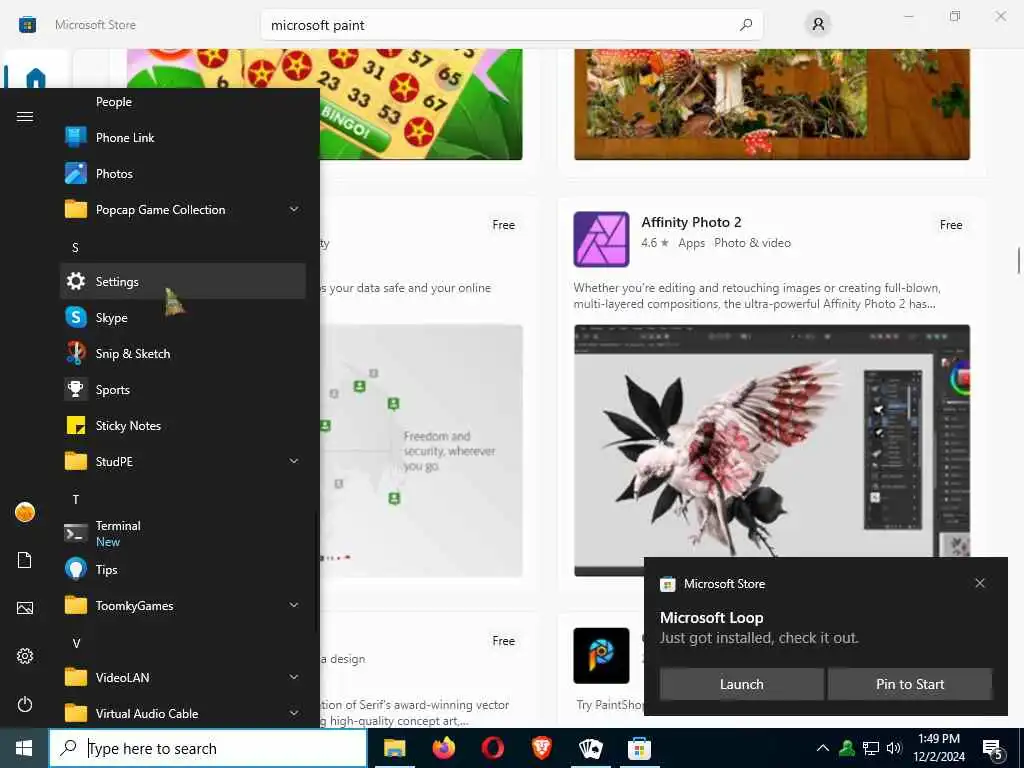
Task: Launch Skype from the Start menu
Action: coord(182,317)
